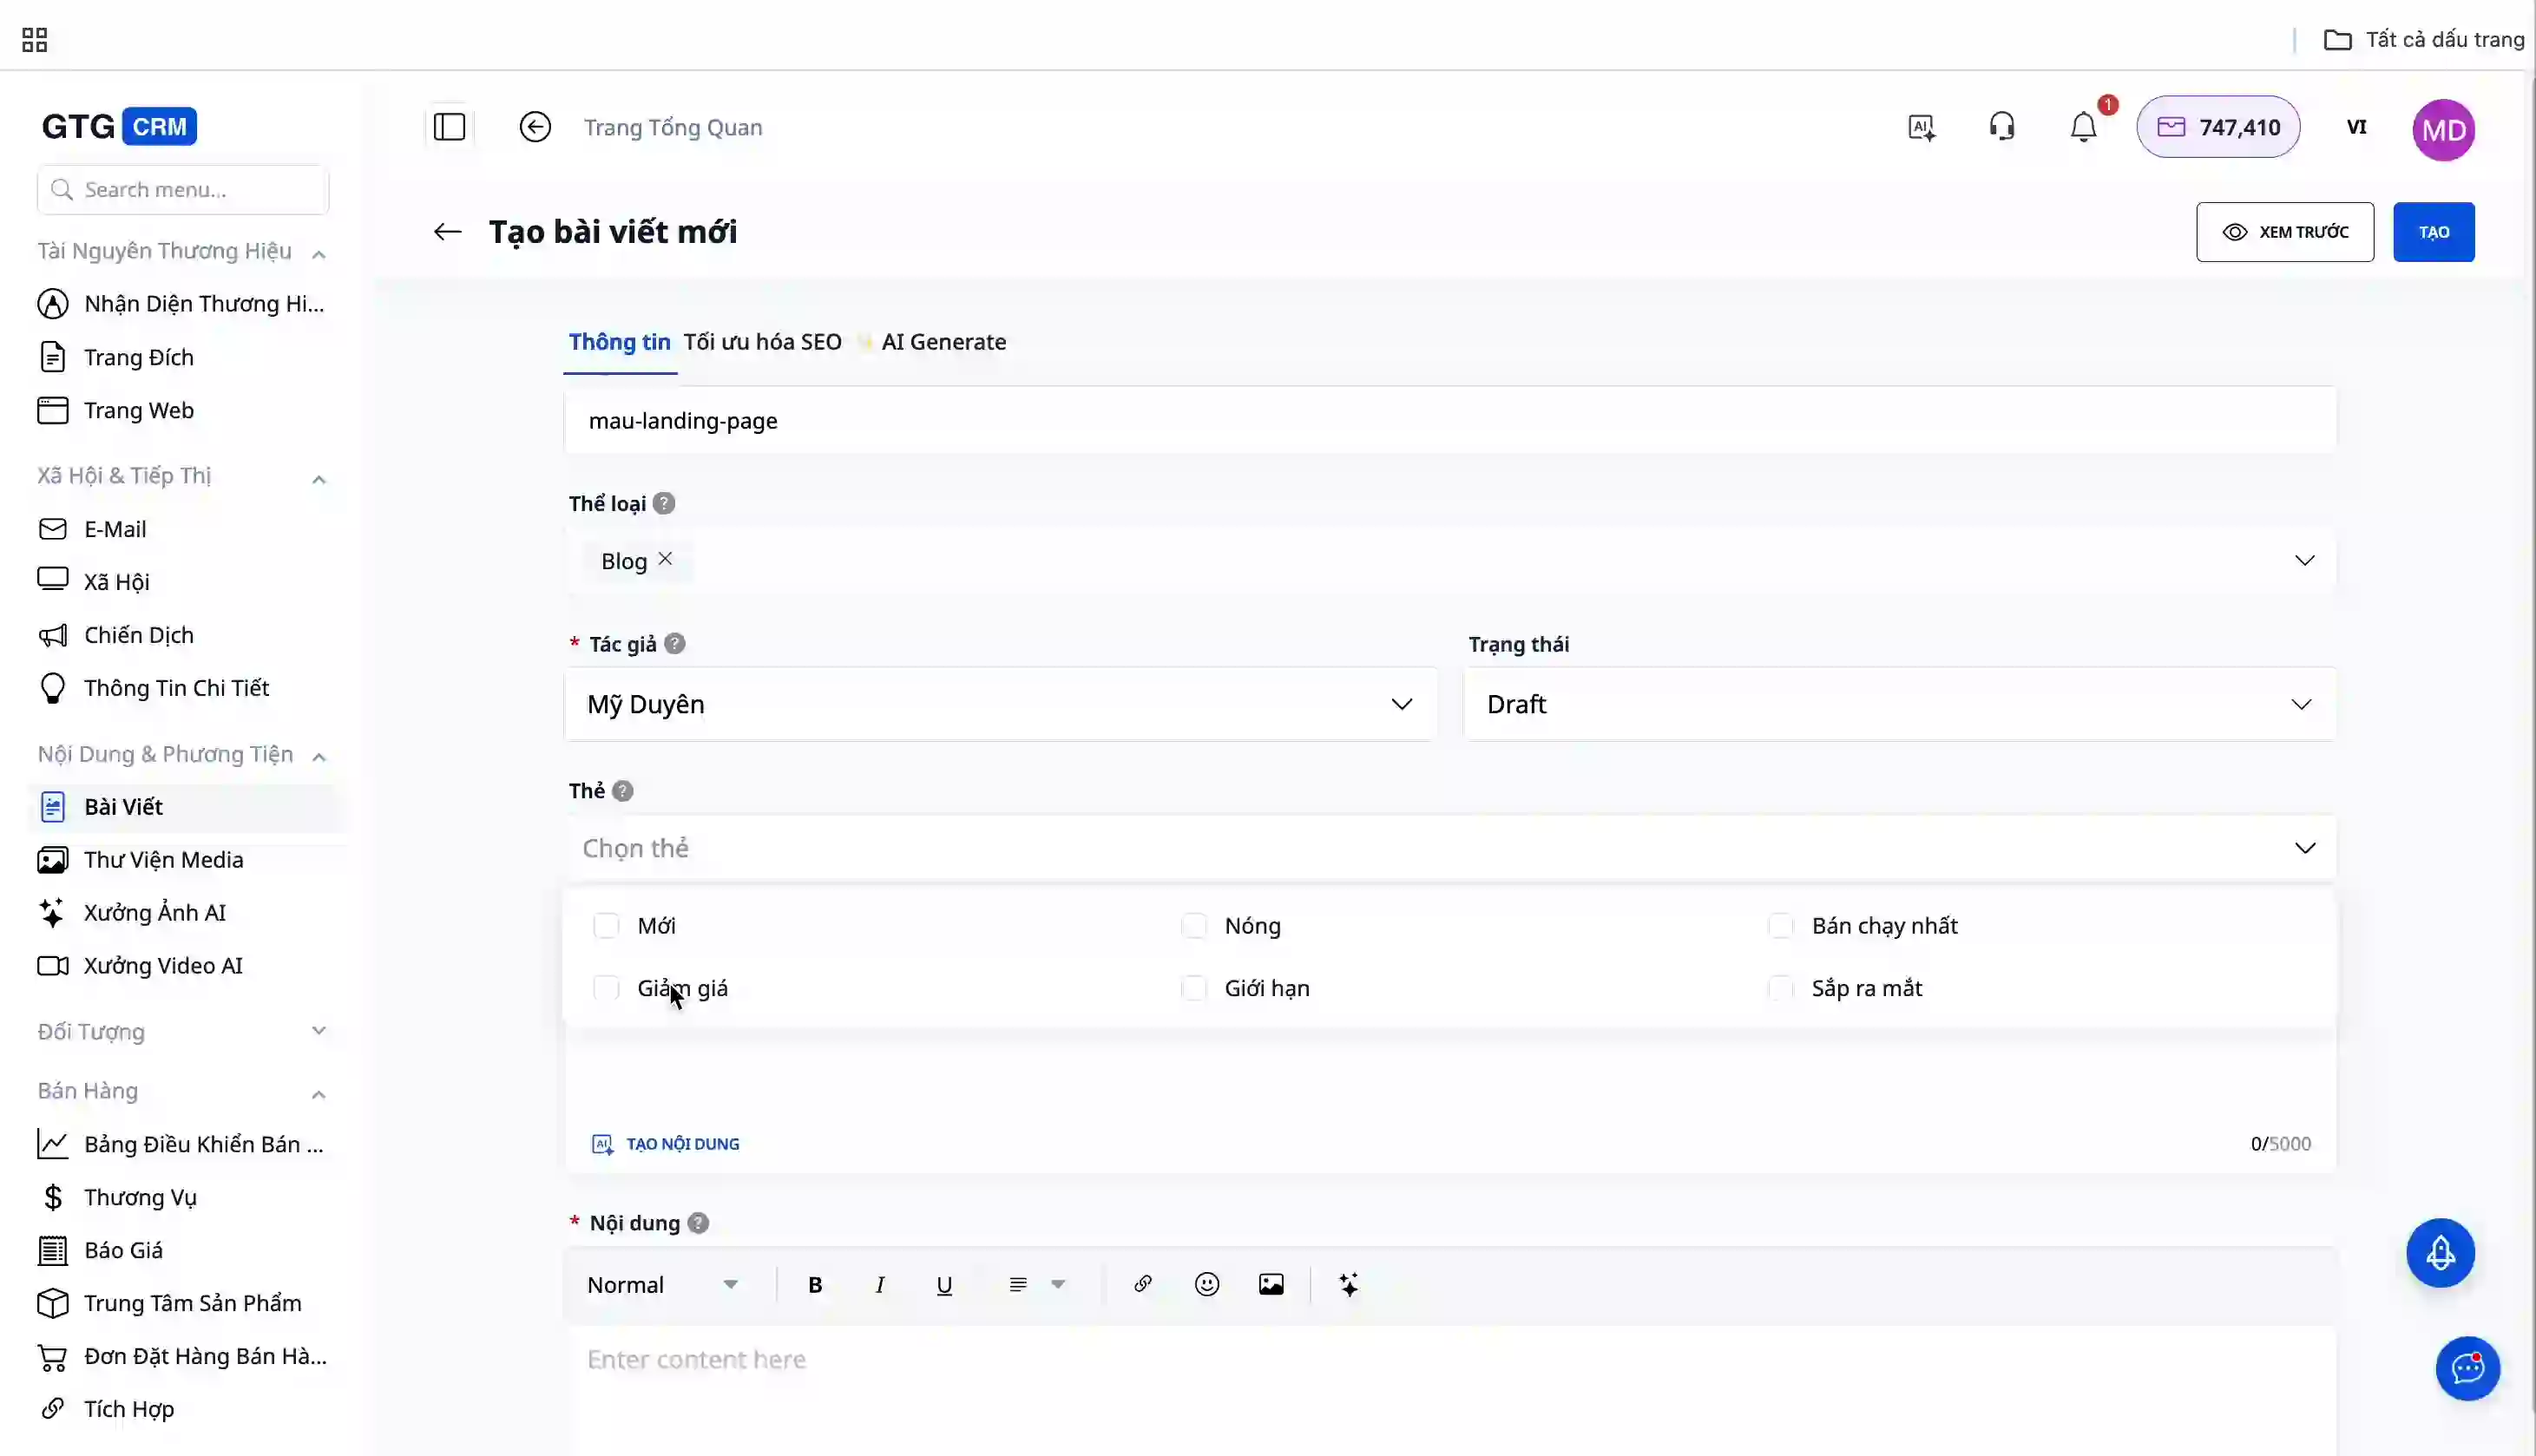Open the Tác giả dropdown showing Mỹ Duyên
2536x1456 pixels.
[1000, 704]
